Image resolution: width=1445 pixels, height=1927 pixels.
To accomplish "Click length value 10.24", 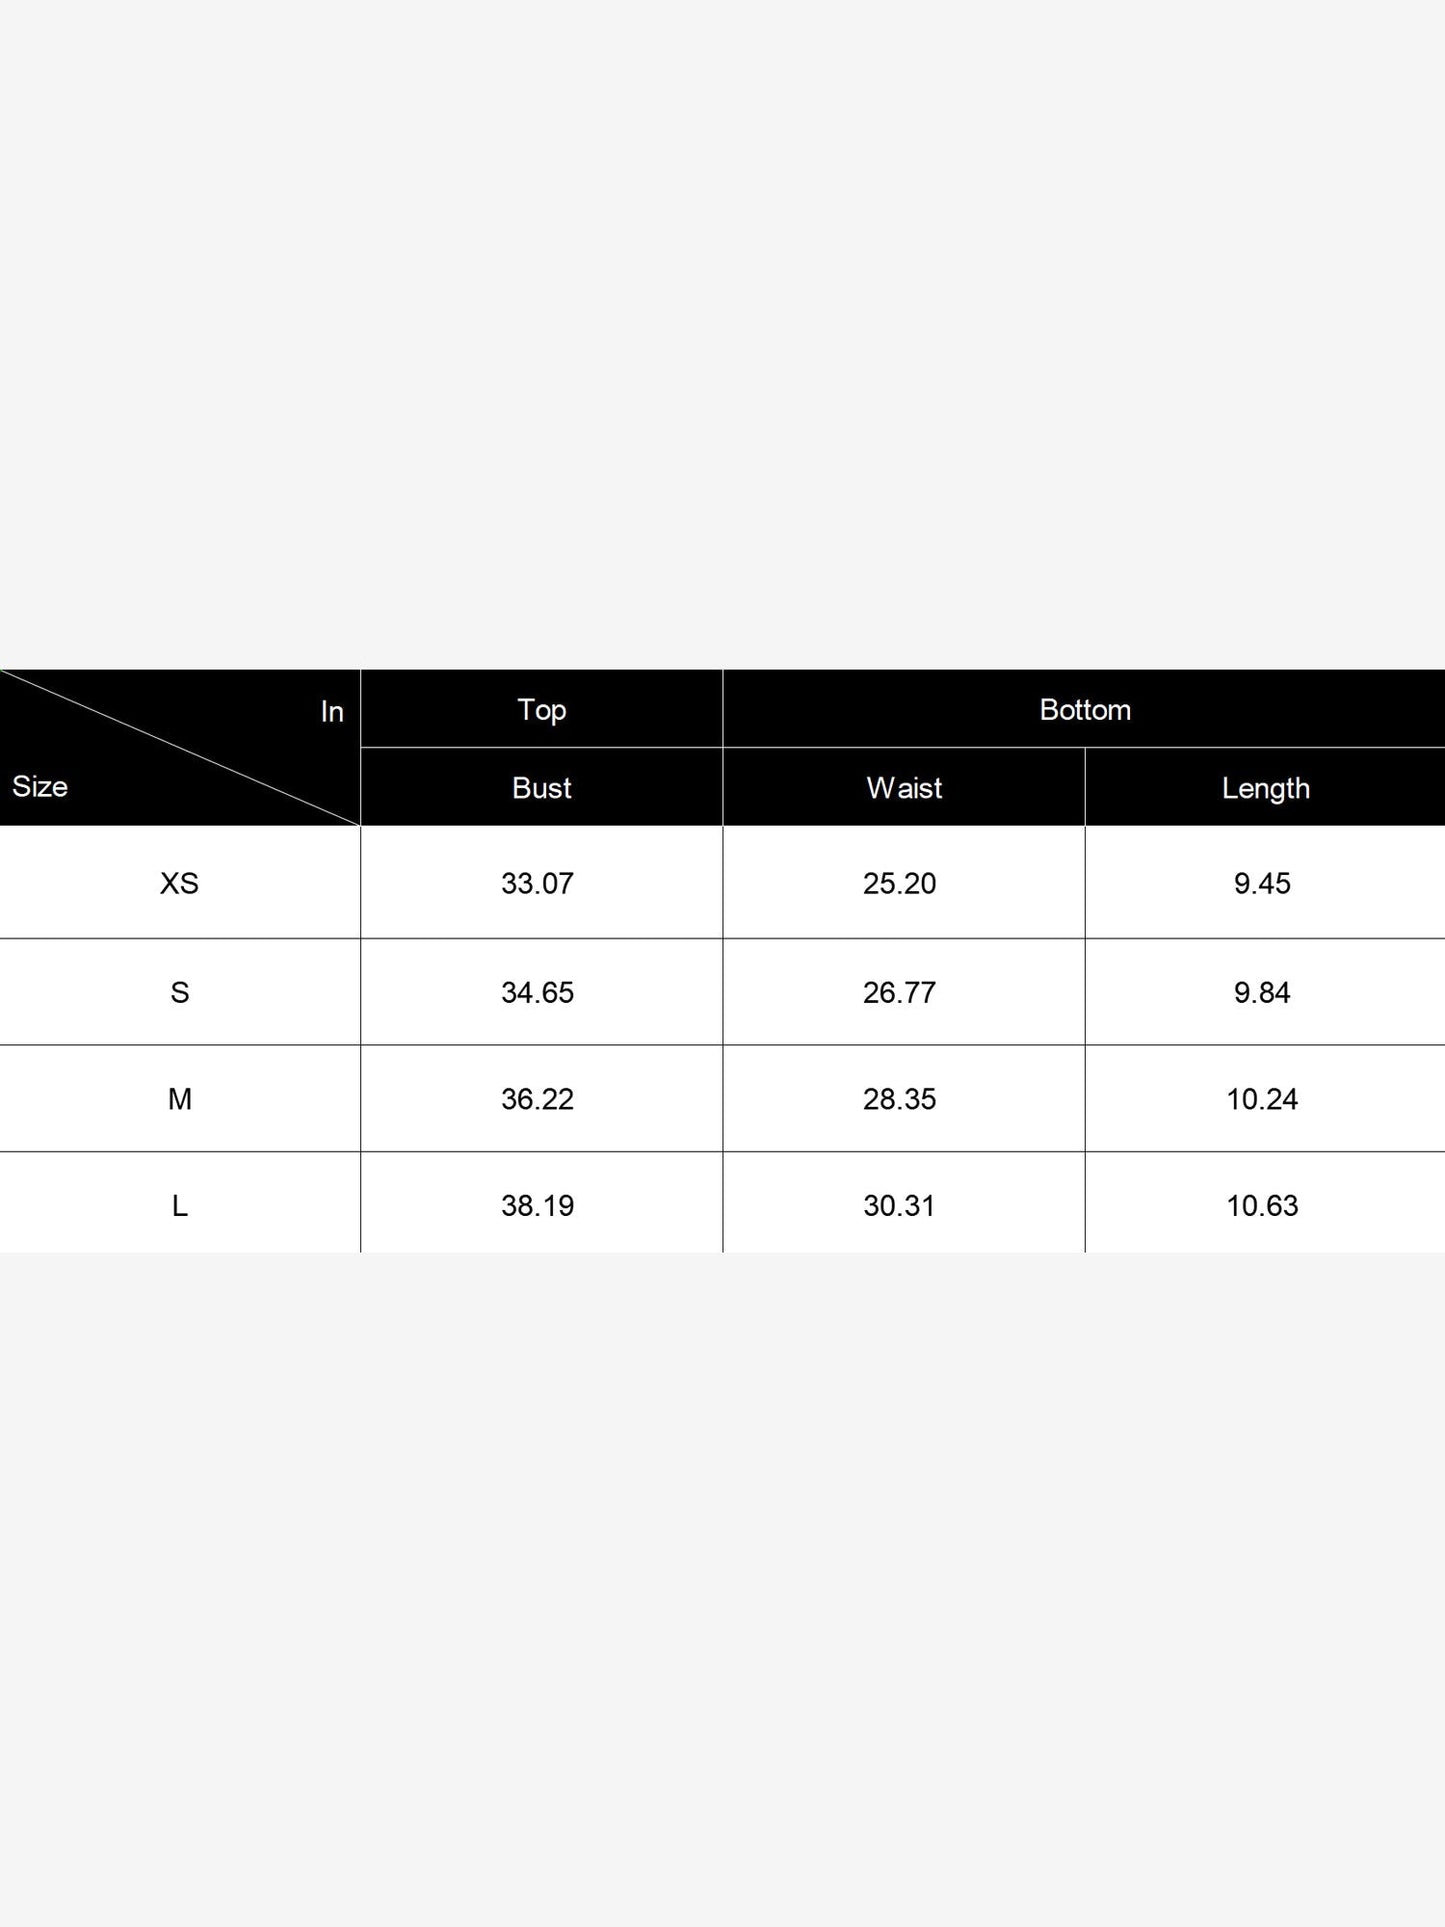I will (1262, 1099).
